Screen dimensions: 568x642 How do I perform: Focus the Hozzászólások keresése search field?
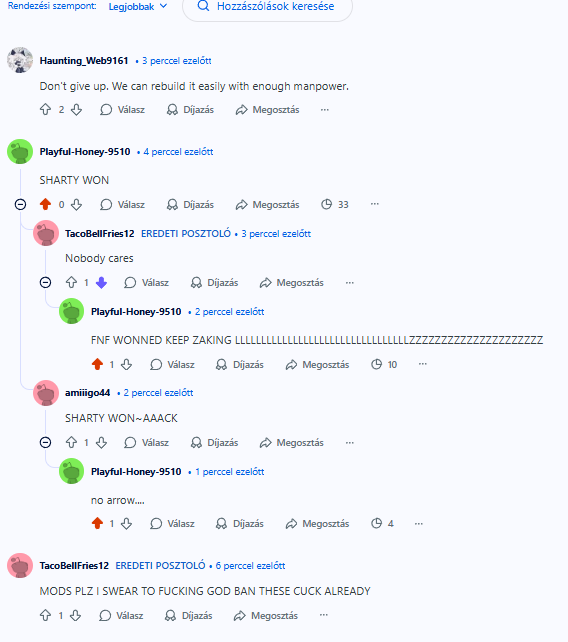point(267,7)
